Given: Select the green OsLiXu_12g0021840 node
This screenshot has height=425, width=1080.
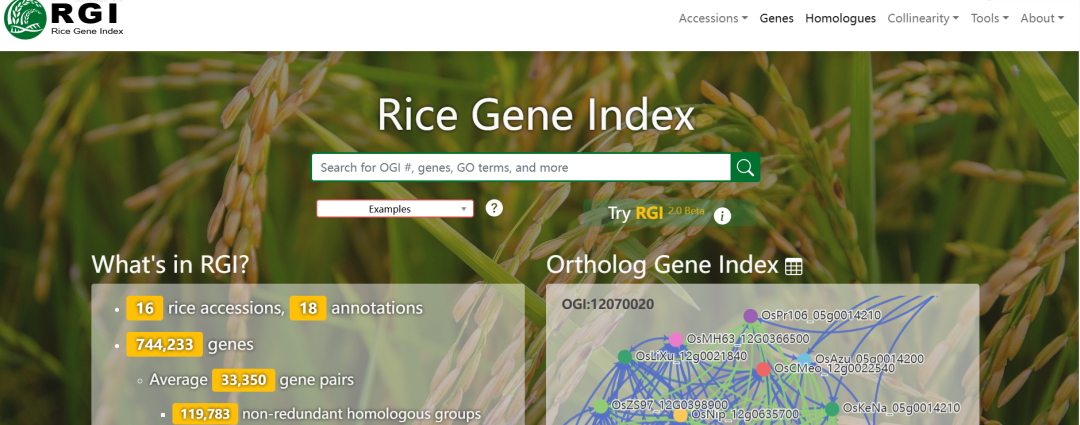Looking at the screenshot, I should pyautogui.click(x=625, y=357).
